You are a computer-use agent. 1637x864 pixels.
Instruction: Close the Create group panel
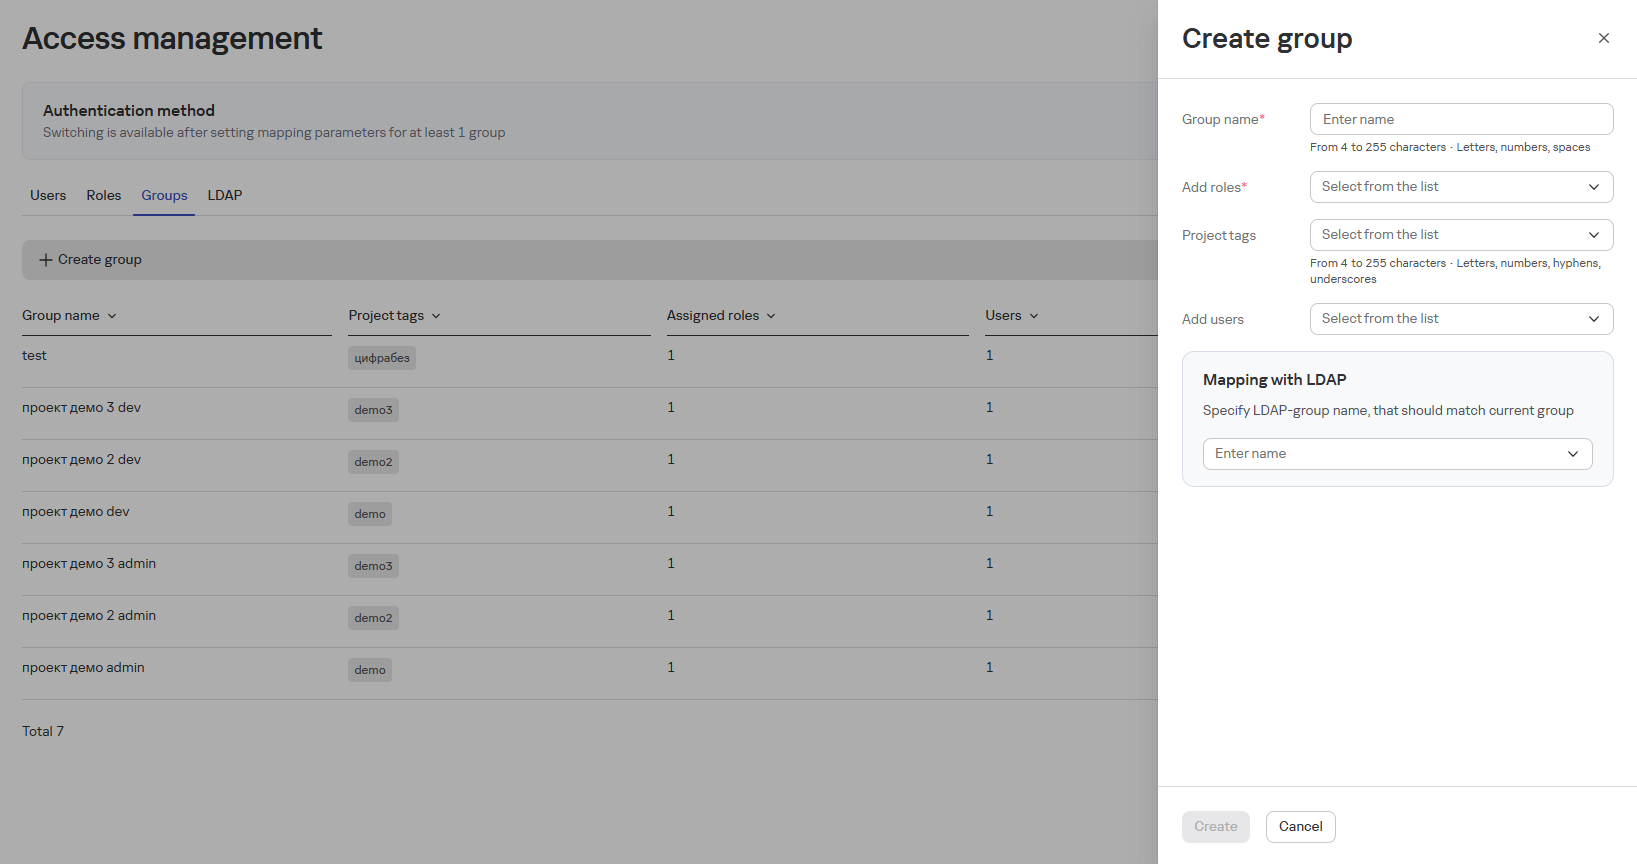1603,38
